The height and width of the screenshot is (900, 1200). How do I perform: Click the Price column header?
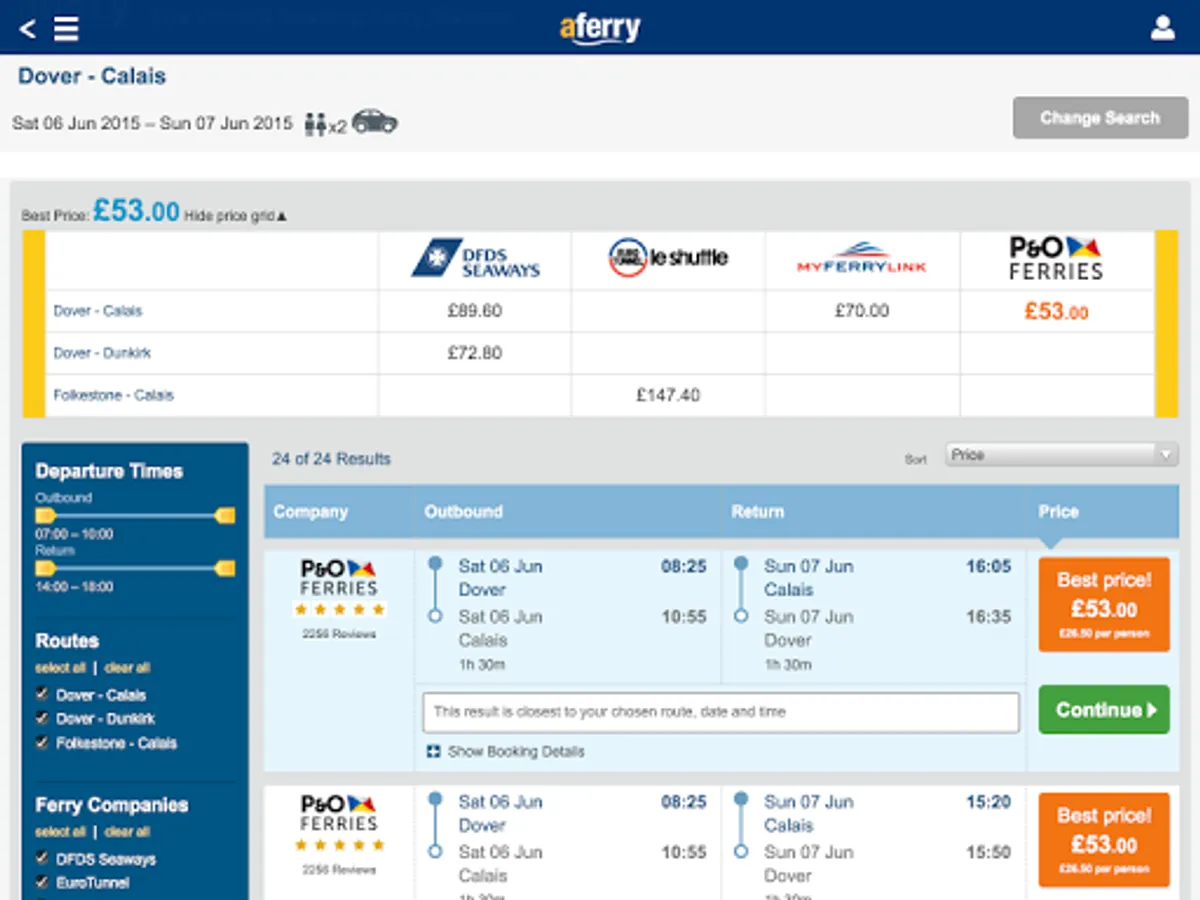coord(1058,512)
